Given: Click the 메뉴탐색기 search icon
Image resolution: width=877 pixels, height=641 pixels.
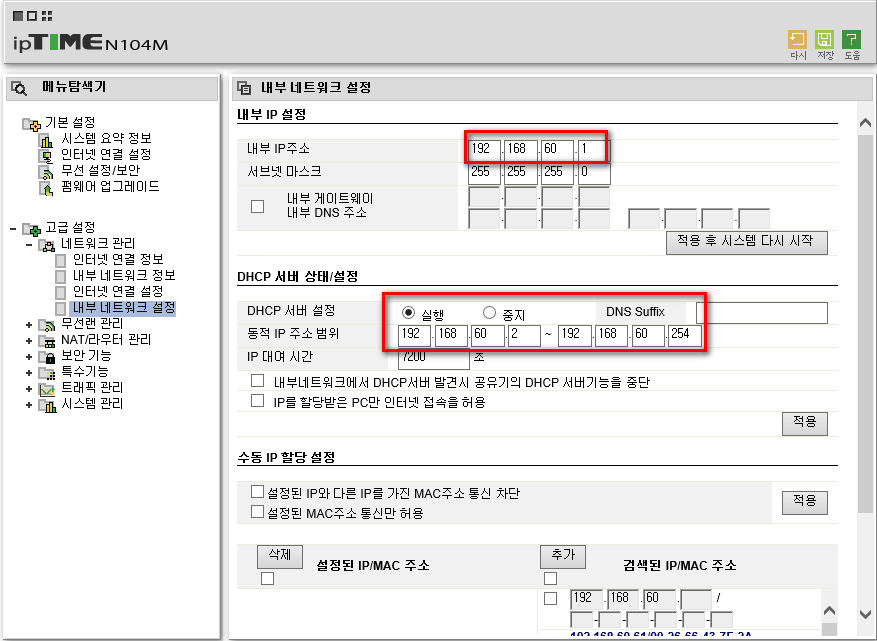Looking at the screenshot, I should [20, 88].
